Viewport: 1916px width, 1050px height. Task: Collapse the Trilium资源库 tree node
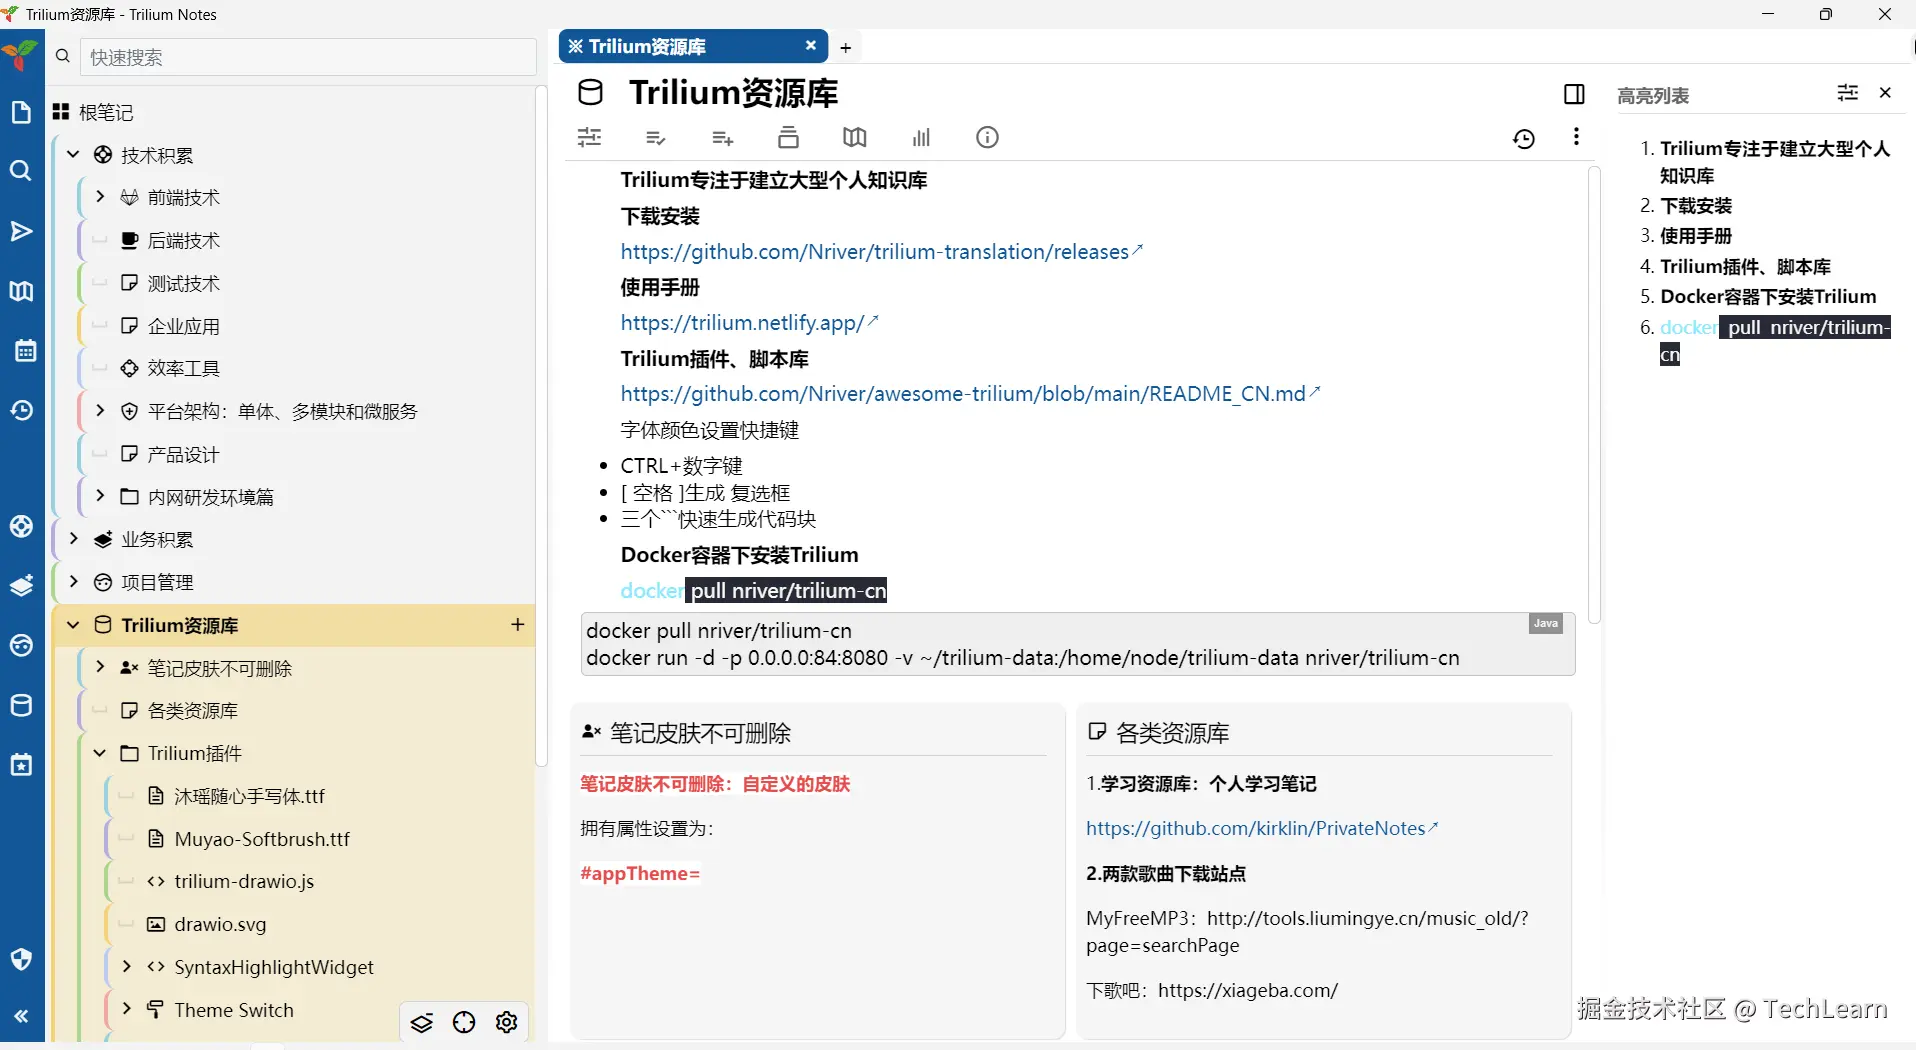(73, 625)
